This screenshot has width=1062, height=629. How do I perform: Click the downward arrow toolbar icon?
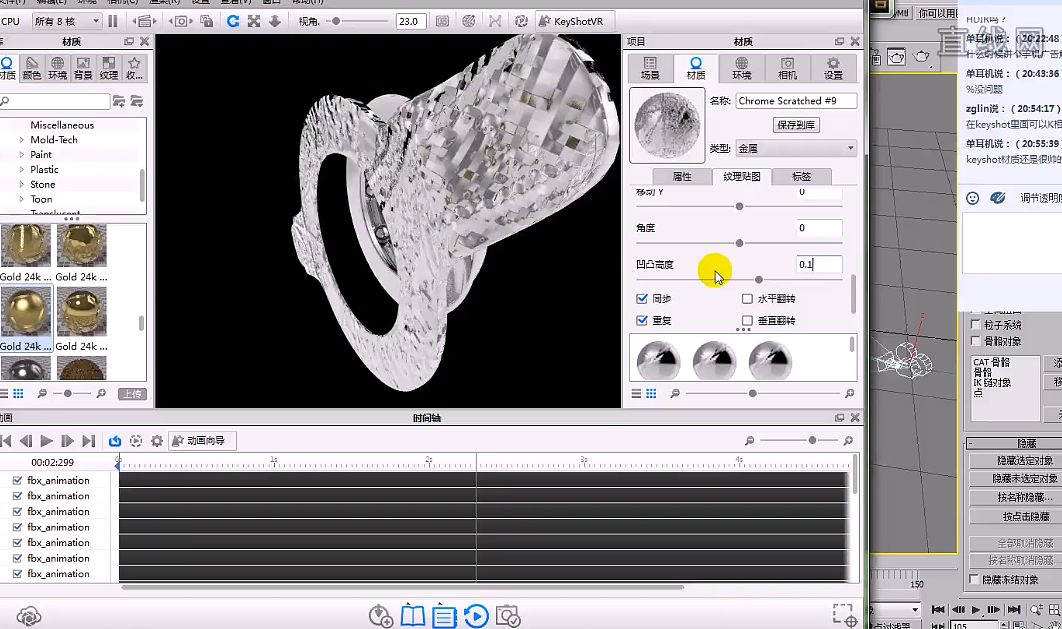[x=275, y=21]
